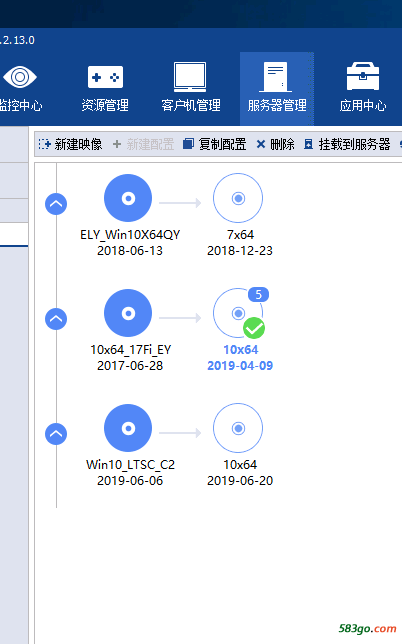402x644 pixels.
Task: Switch to 监控中心 tab label
Action: 21,106
